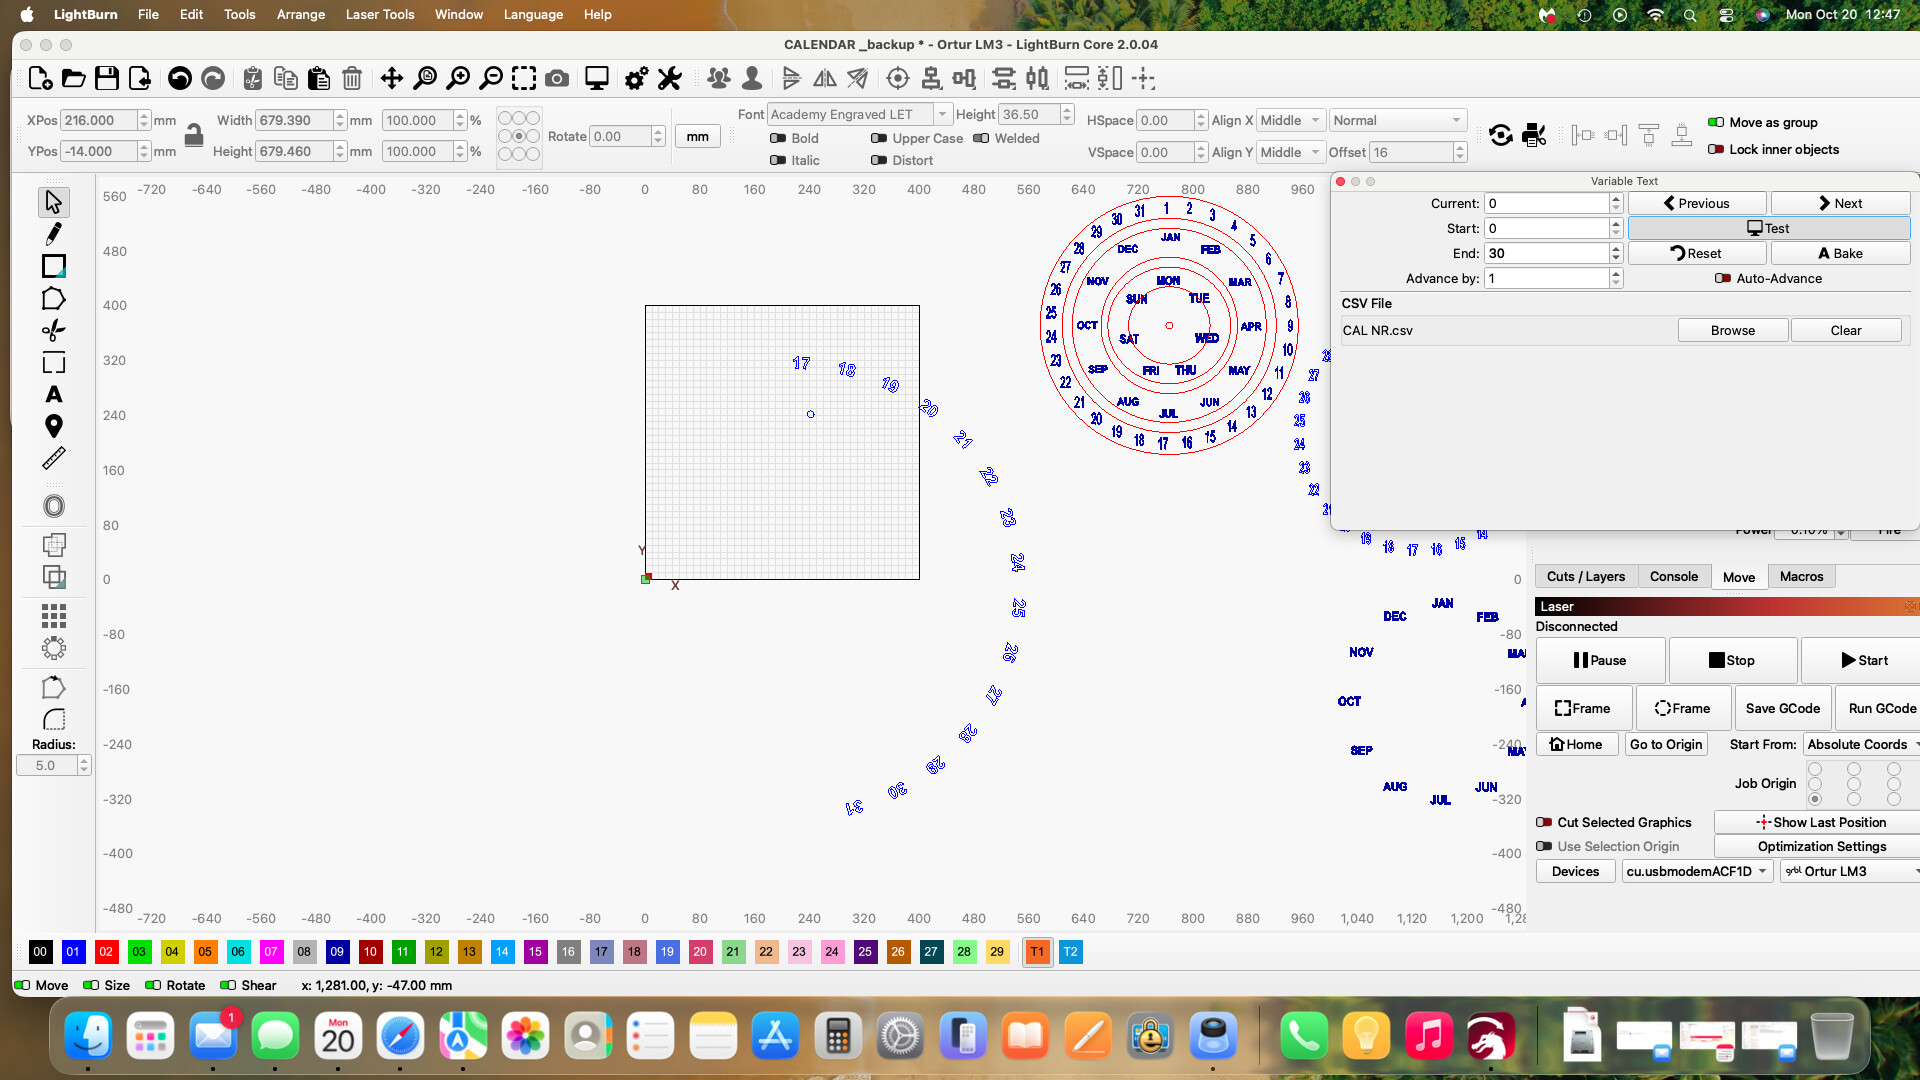Screen dimensions: 1920x1080
Task: Select the red 02 color swatch
Action: click(x=106, y=952)
